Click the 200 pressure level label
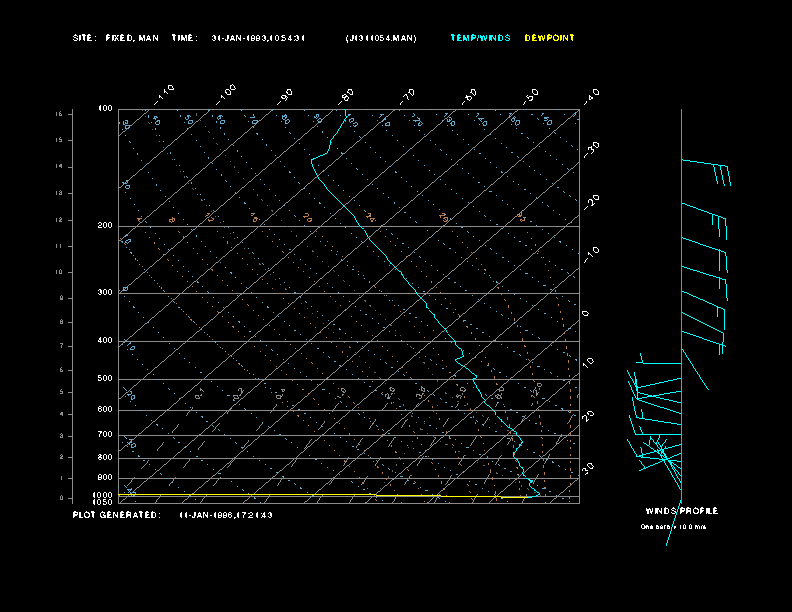Screen dimensions: 792x612 [x=105, y=226]
